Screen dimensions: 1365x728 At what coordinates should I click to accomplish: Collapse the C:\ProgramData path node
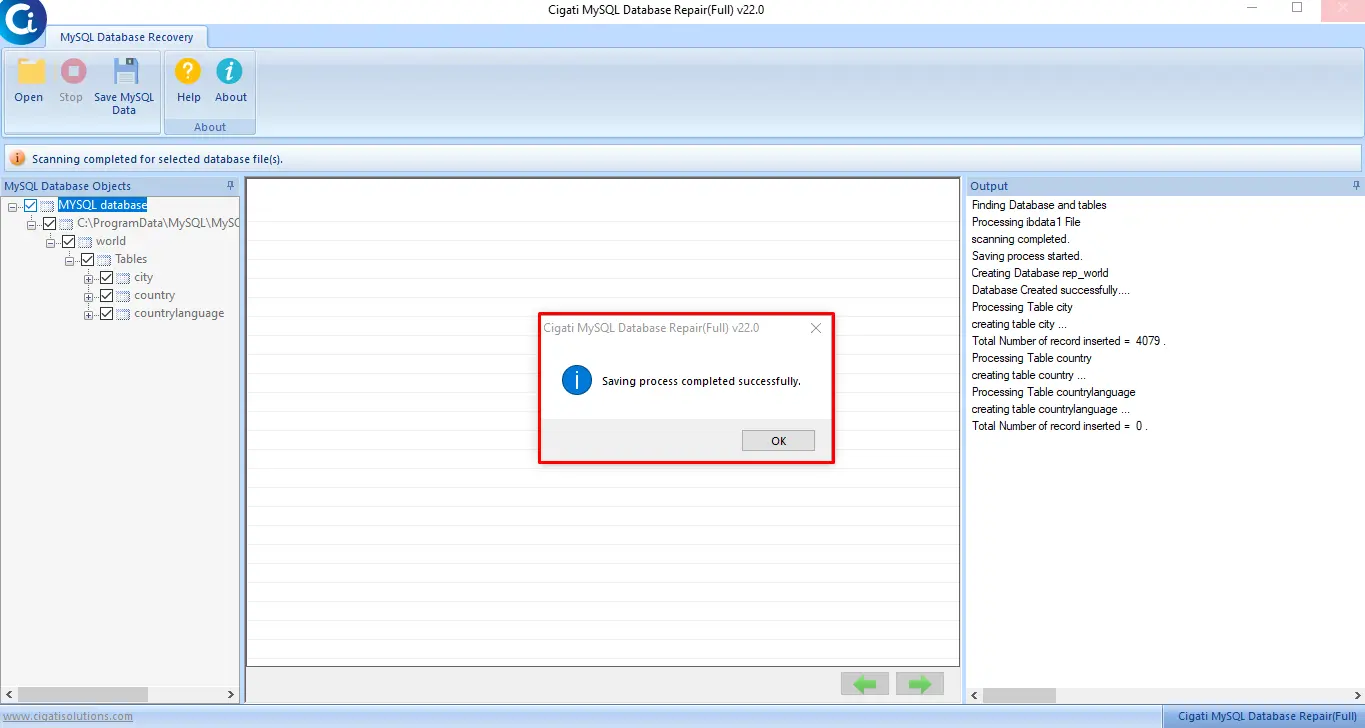click(32, 224)
